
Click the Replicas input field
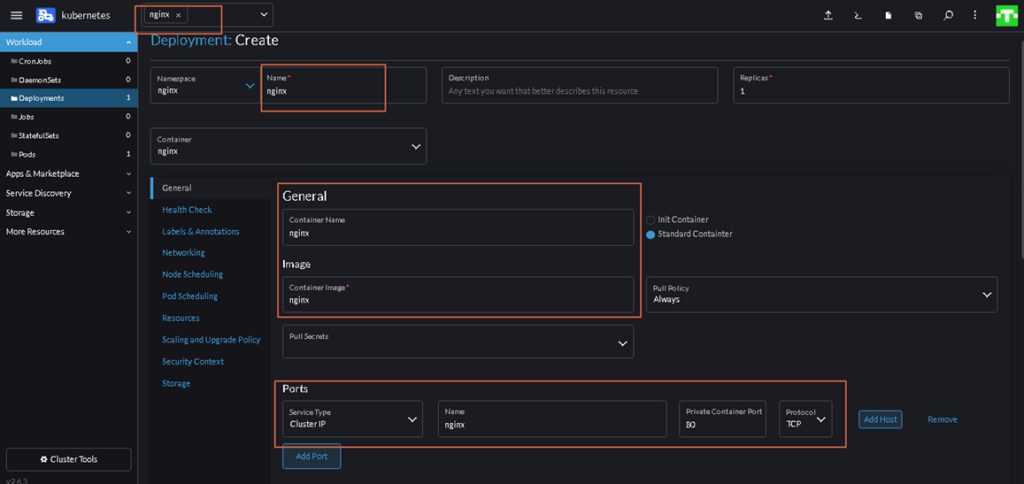click(871, 85)
